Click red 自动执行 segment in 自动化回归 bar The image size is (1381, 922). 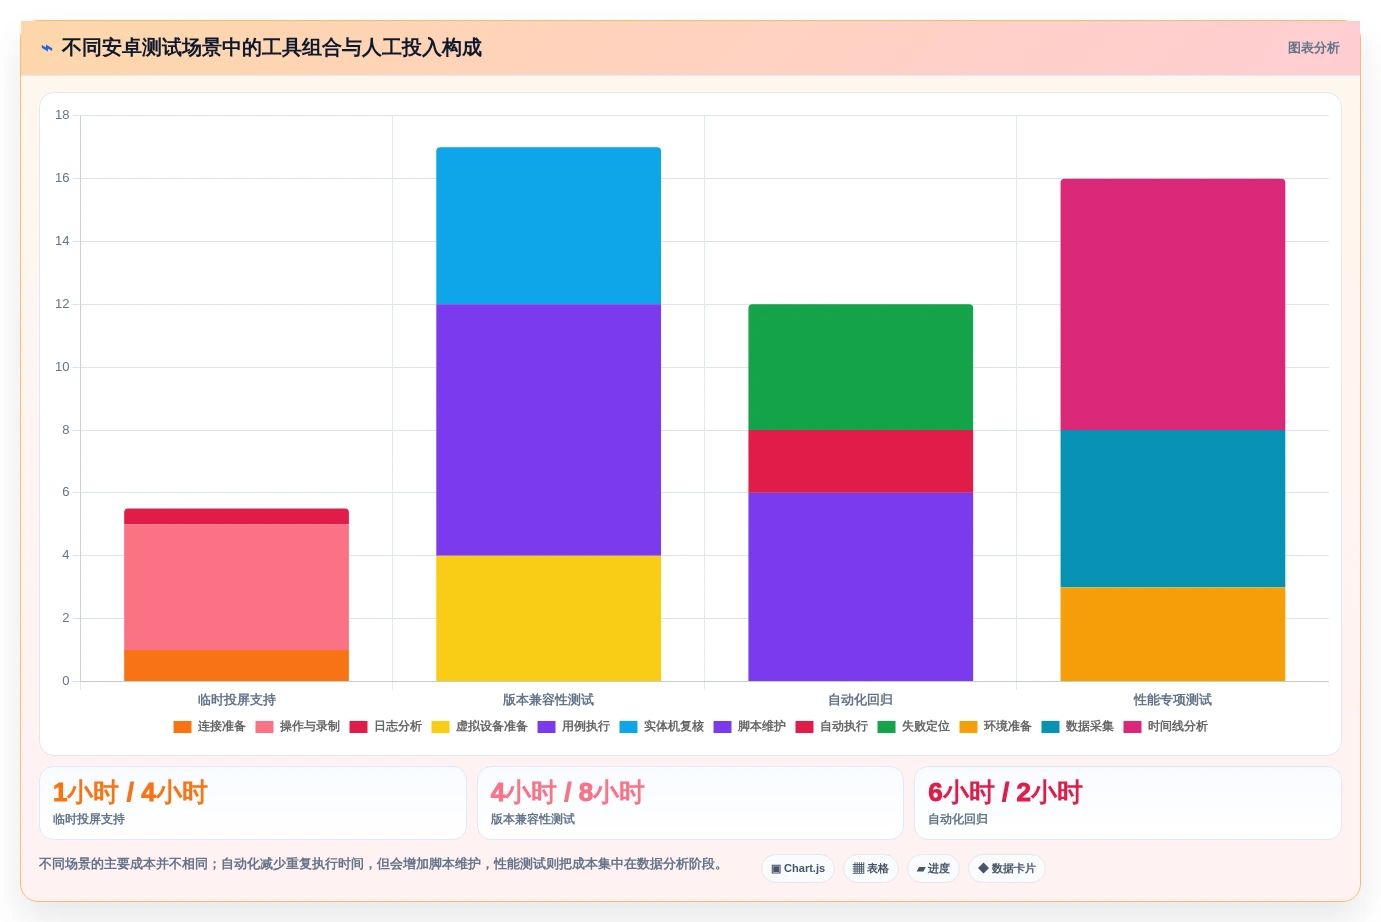(x=860, y=461)
